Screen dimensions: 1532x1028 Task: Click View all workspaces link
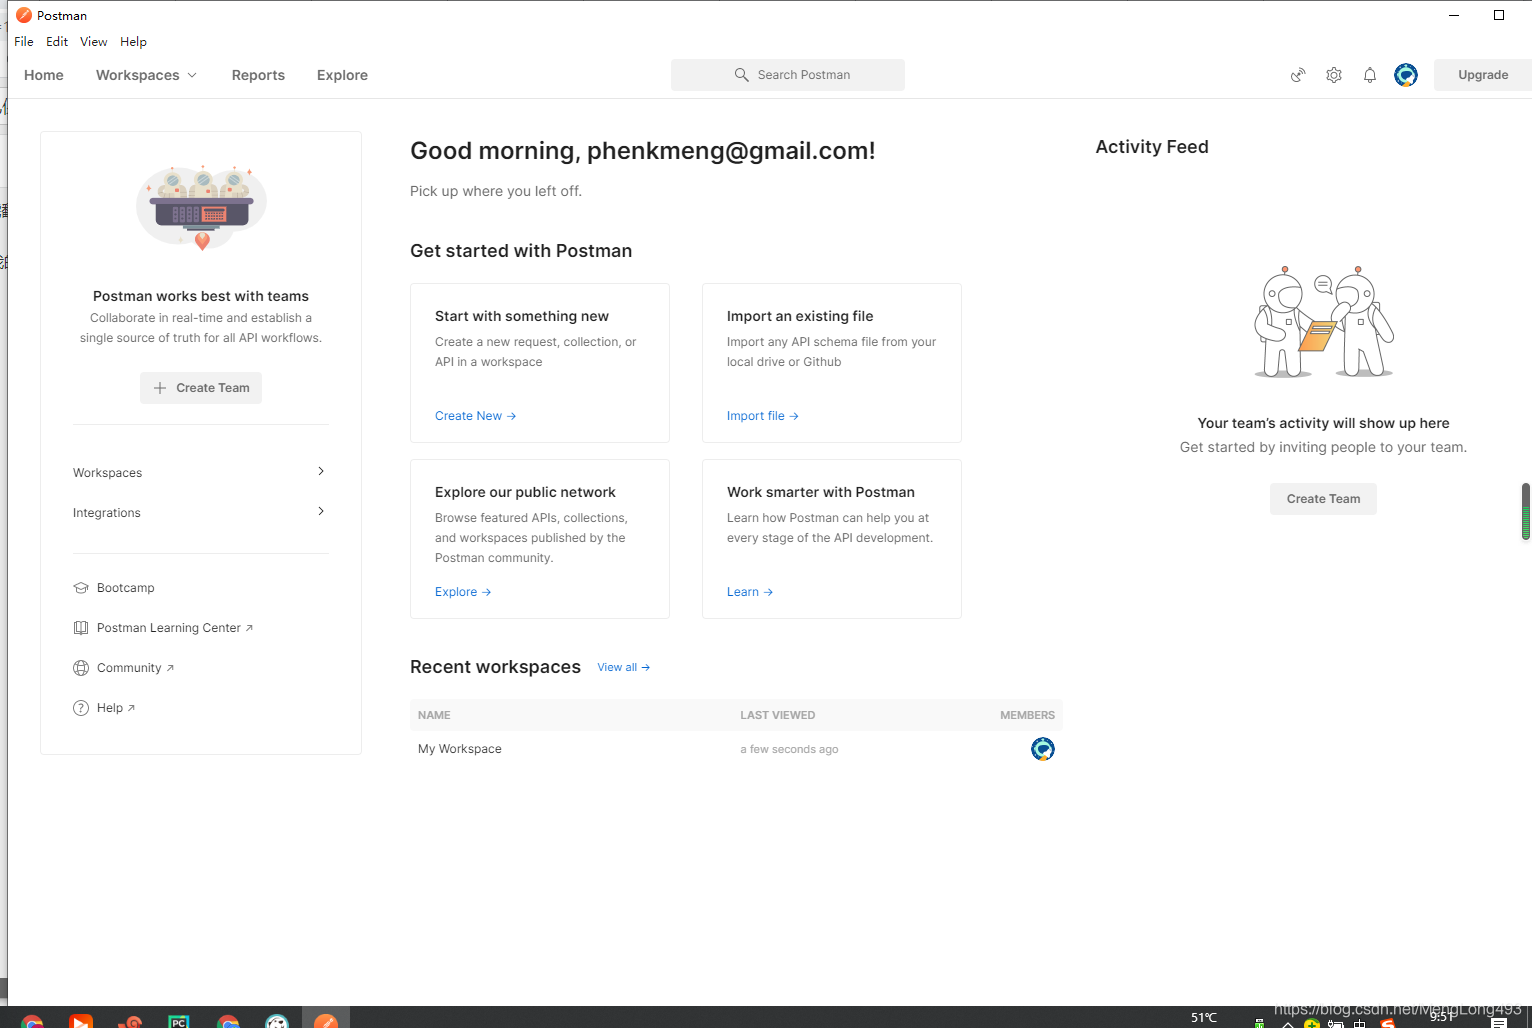click(x=623, y=667)
